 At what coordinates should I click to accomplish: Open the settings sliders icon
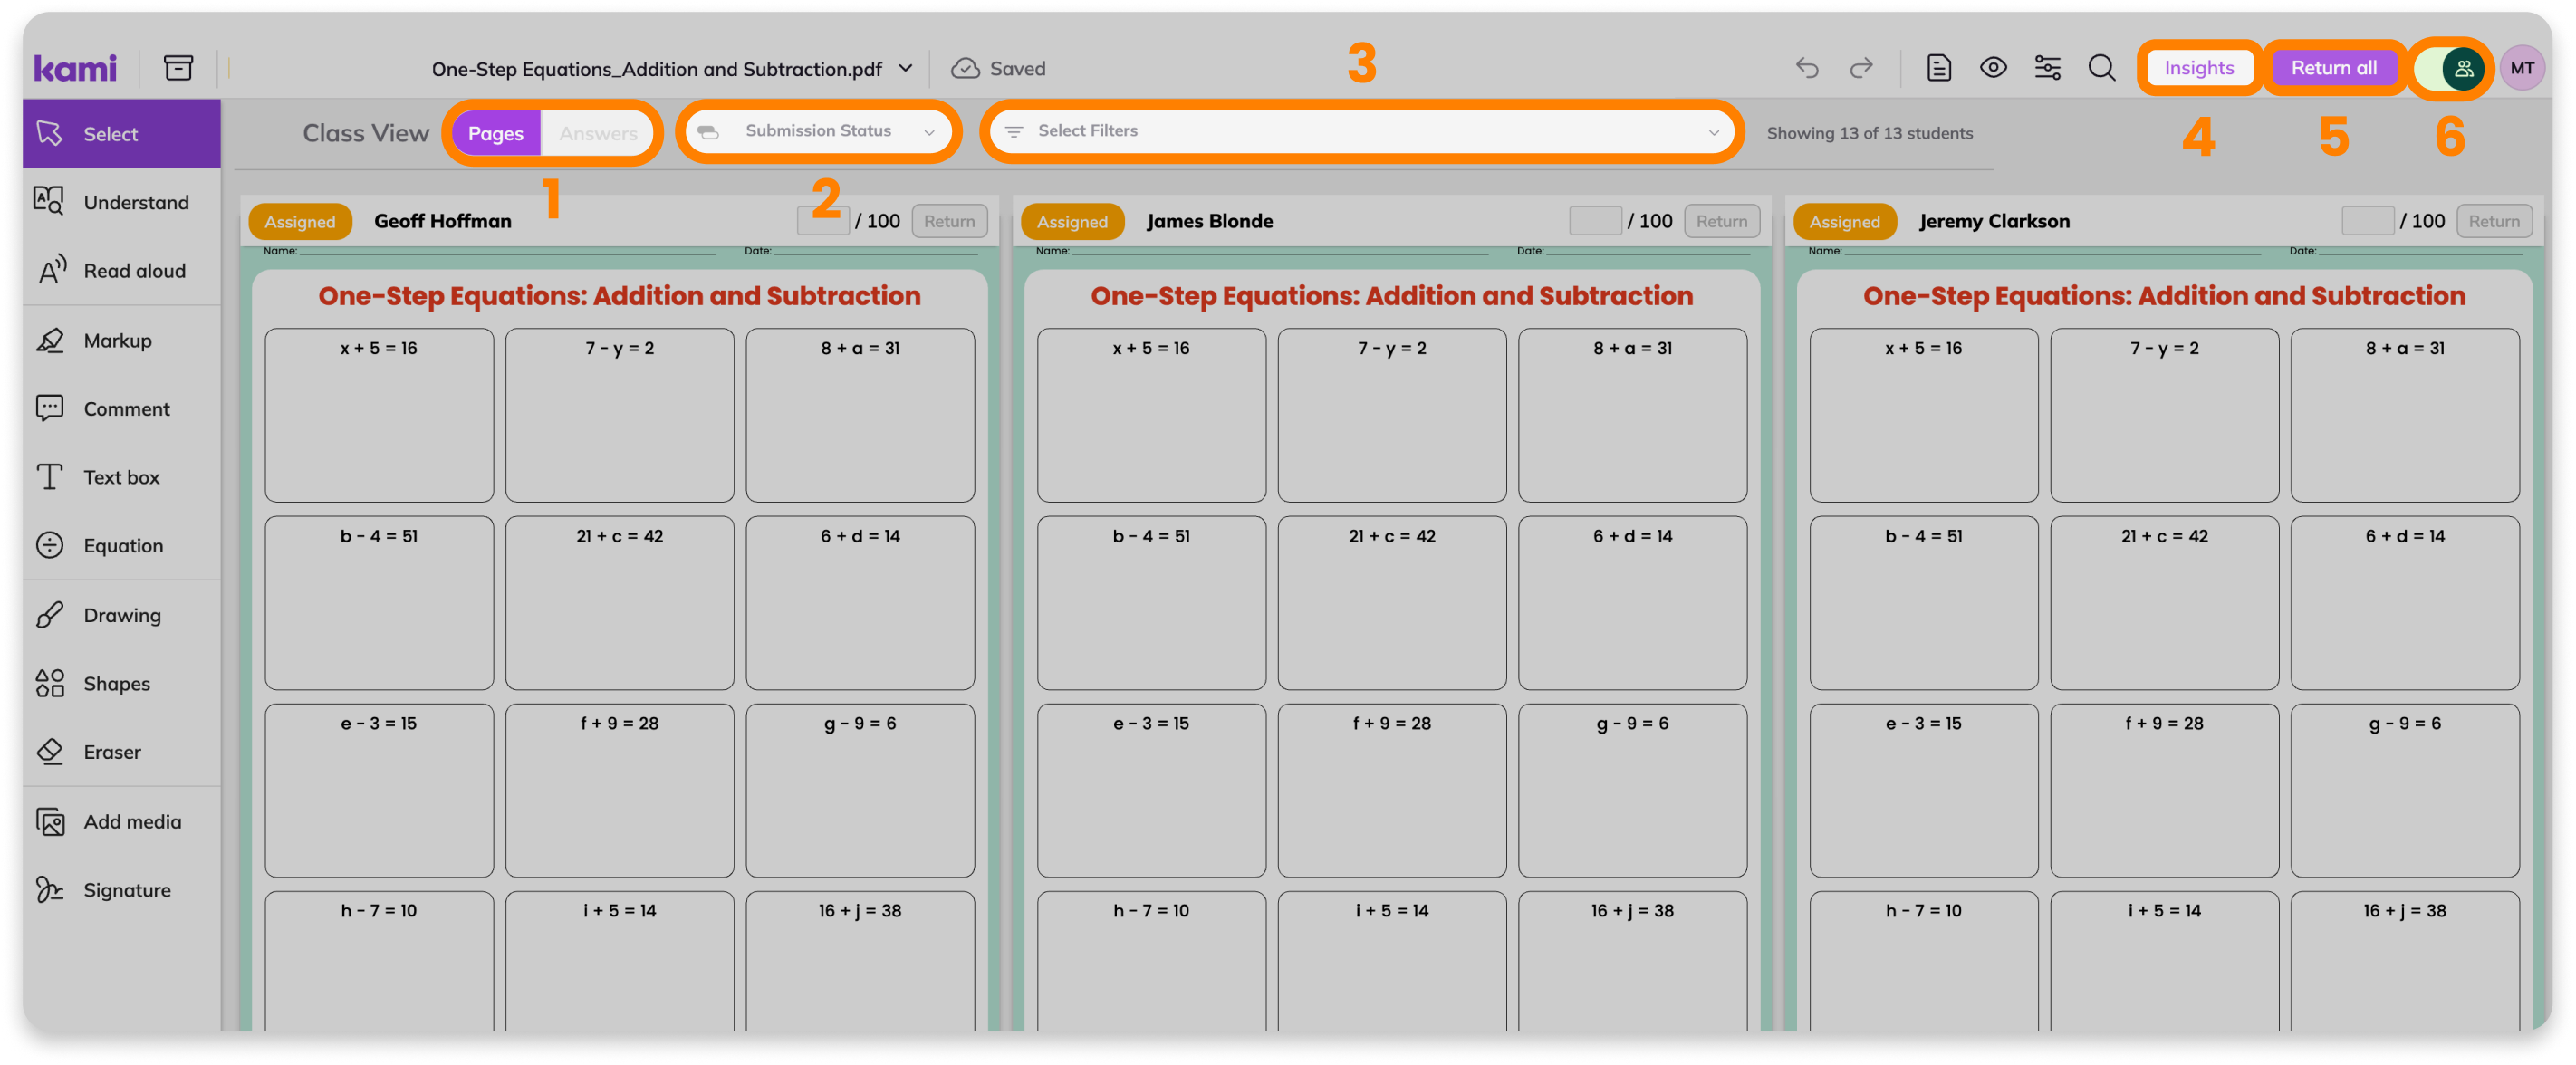point(2047,68)
